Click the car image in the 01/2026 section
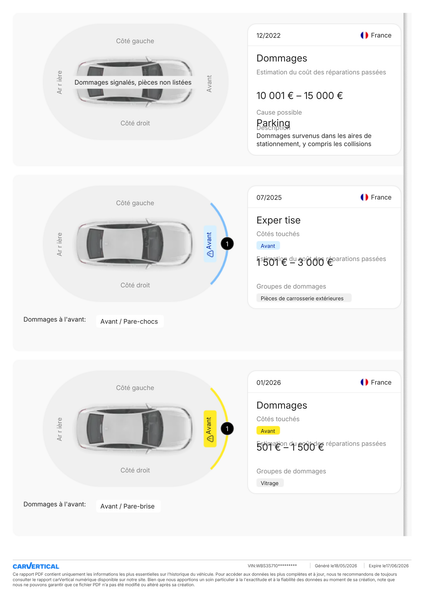Image resolution: width=424 pixels, height=600 pixels. [134, 429]
